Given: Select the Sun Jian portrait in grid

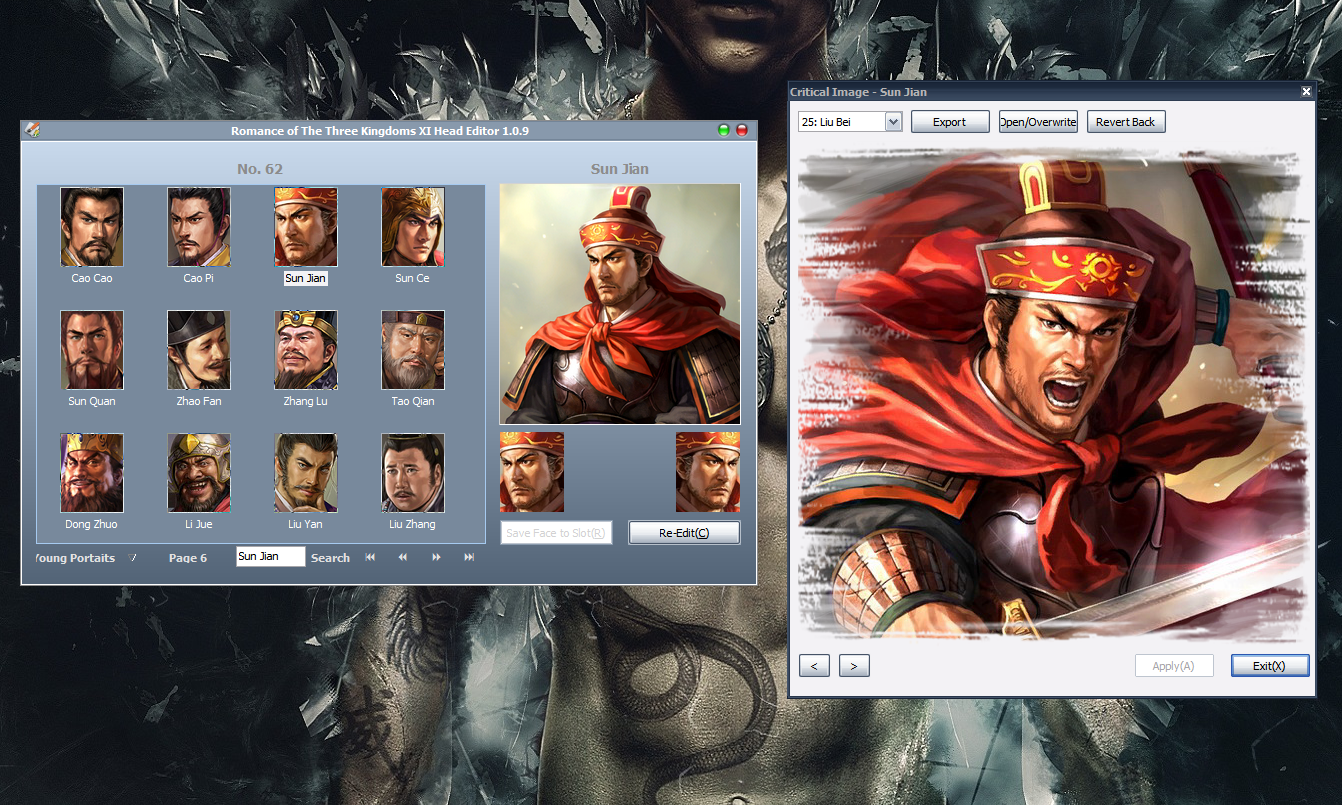Looking at the screenshot, I should pos(306,227).
